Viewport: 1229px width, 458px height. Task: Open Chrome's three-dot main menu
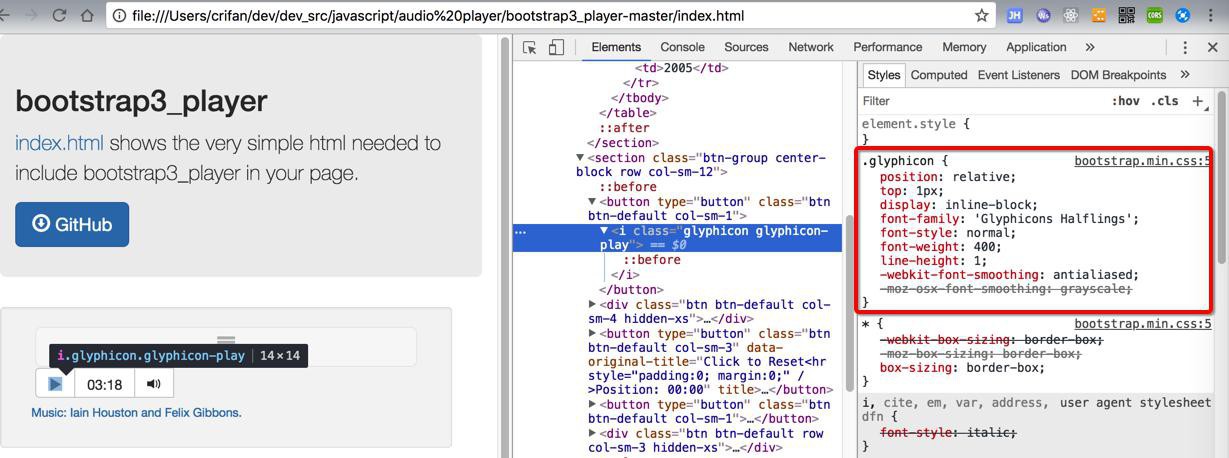[1212, 15]
